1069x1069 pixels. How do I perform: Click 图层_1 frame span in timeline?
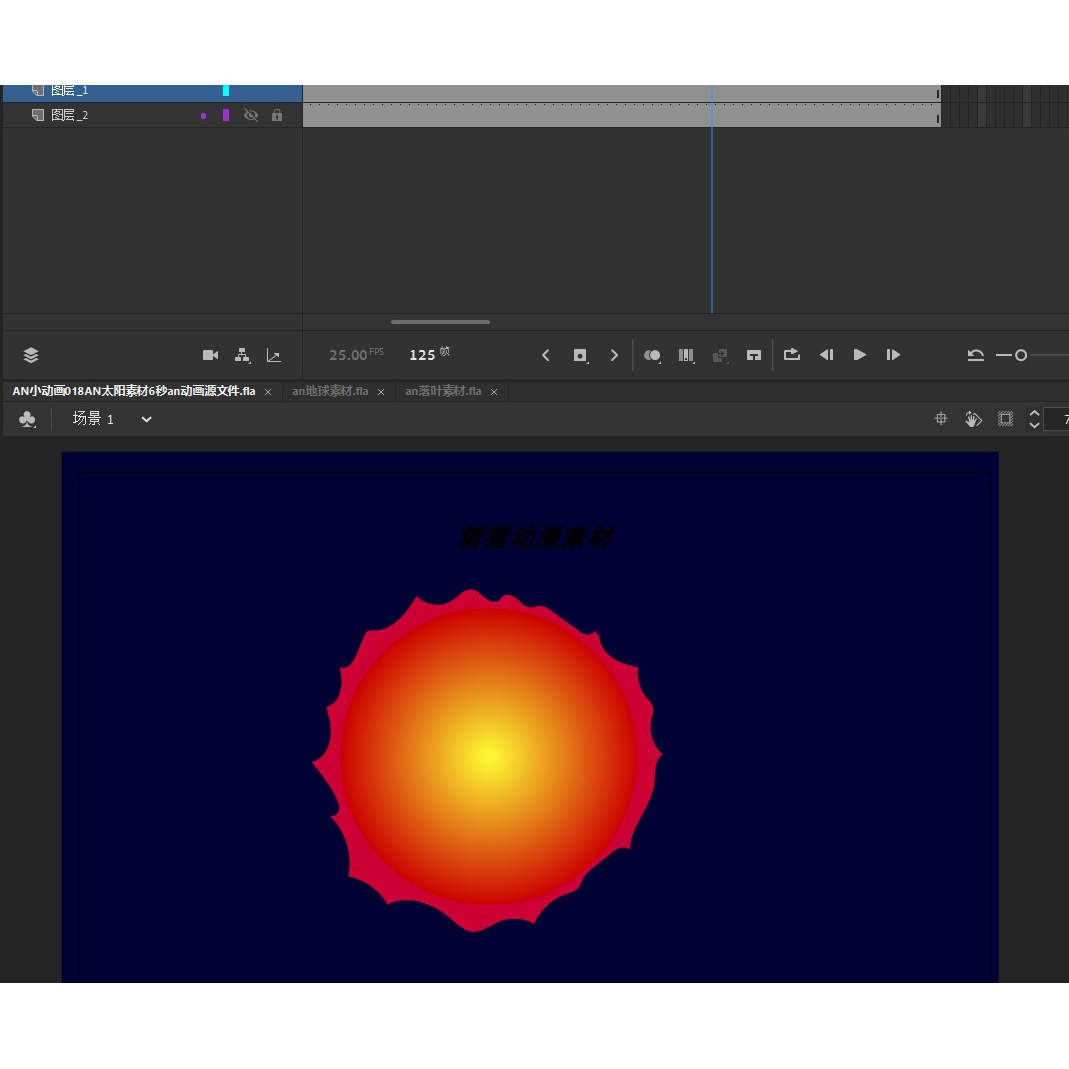click(622, 93)
